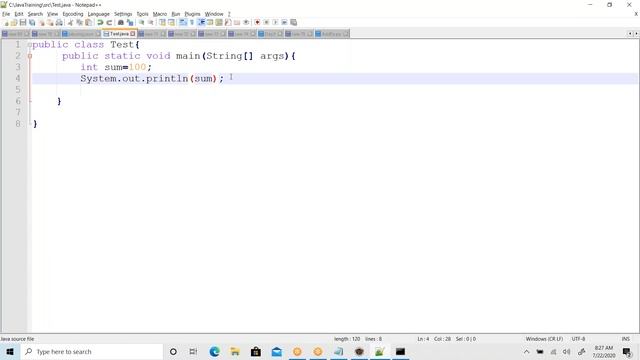640x360 pixels.
Task: Toggle synchronized horizontal scrolling
Action: pos(171,22)
